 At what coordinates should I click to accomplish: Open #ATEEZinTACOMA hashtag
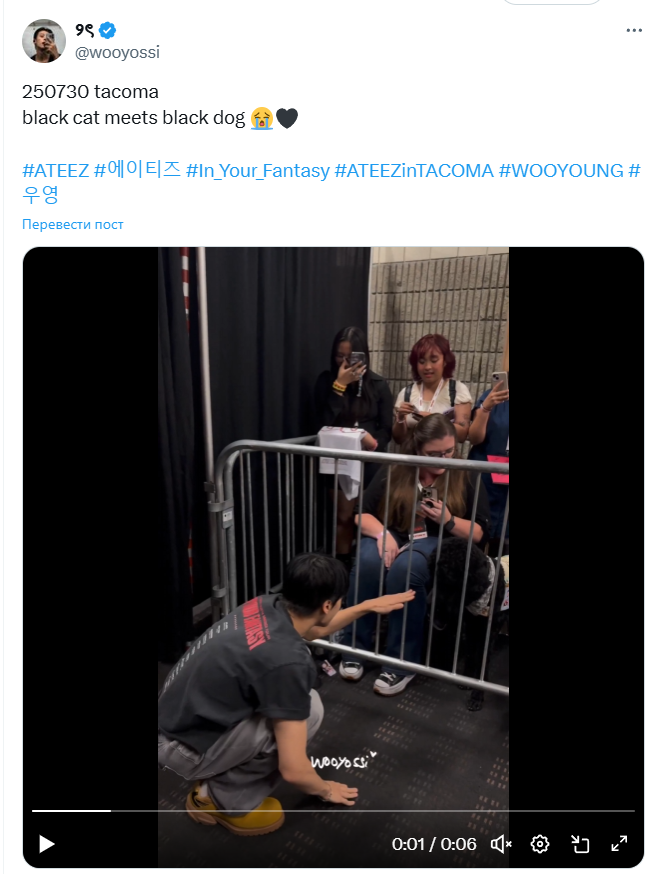[414, 171]
